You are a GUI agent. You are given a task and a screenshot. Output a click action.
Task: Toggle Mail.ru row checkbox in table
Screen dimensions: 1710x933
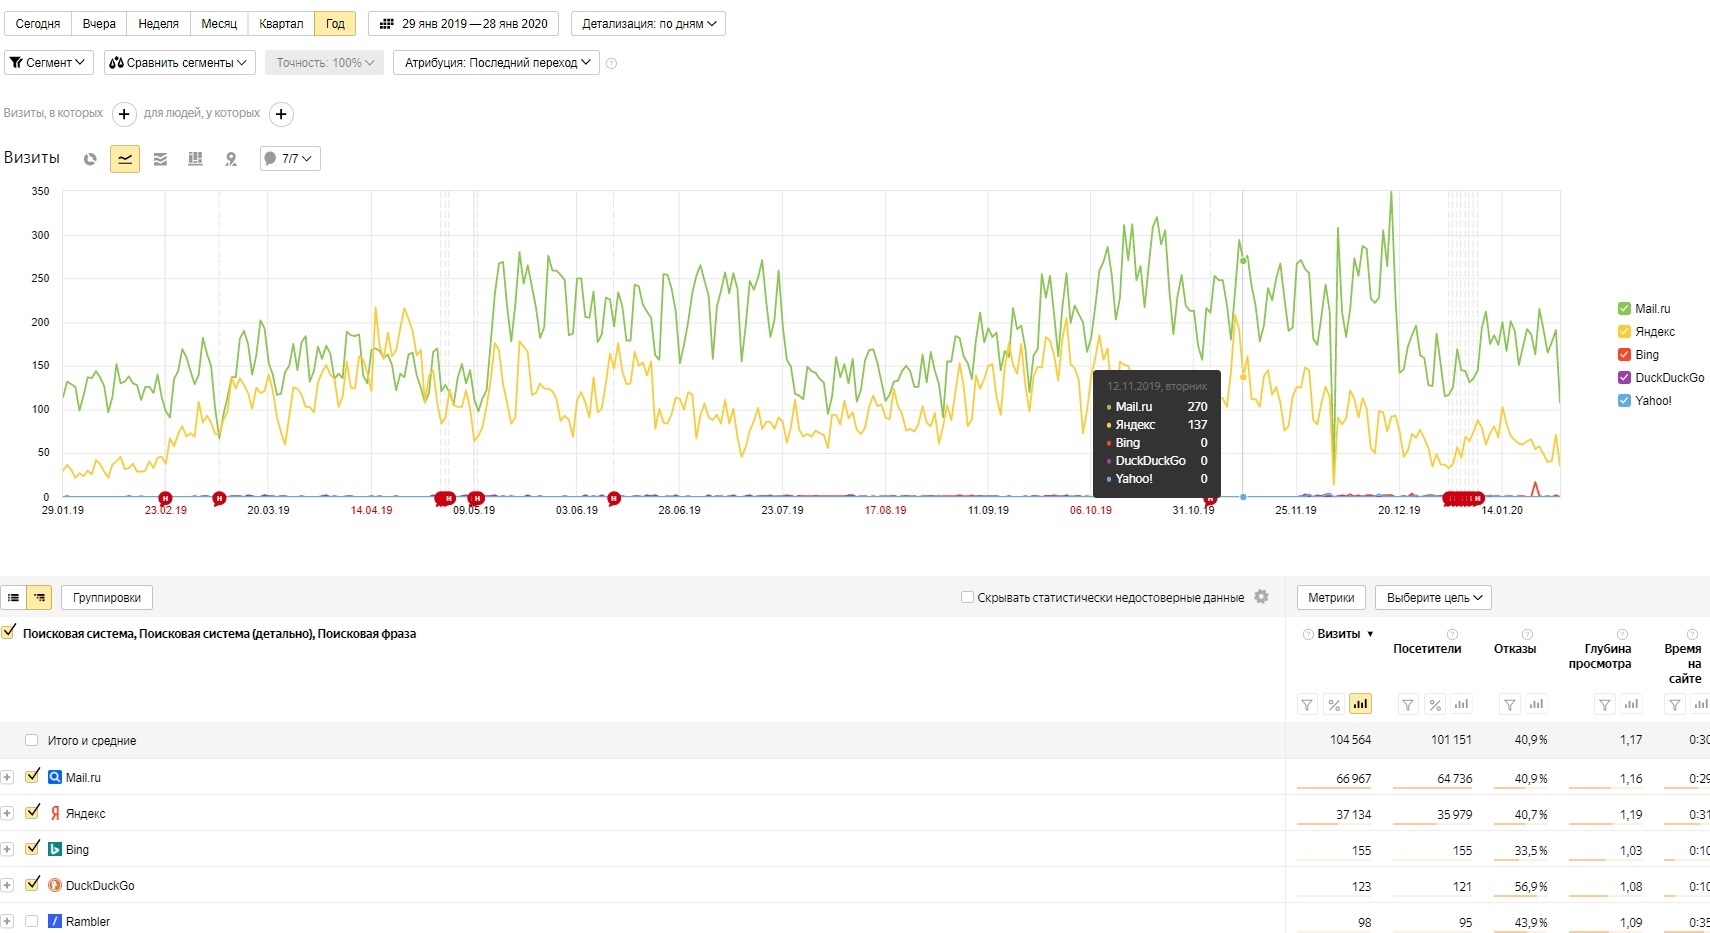pos(32,777)
